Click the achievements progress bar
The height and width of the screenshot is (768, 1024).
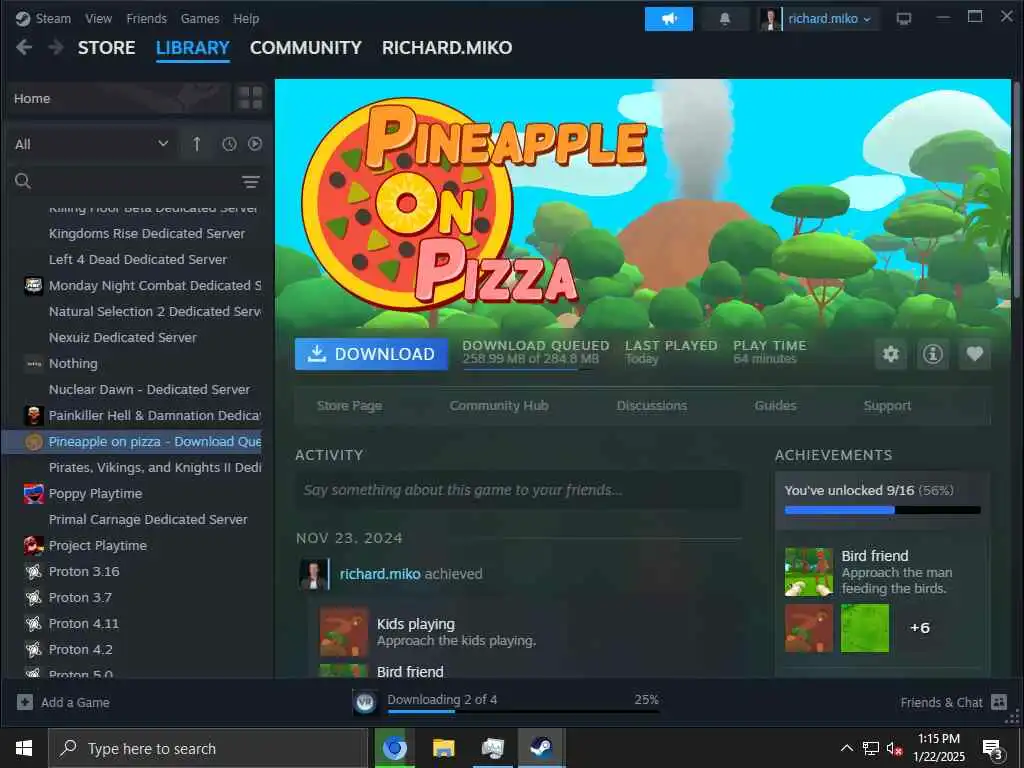882,510
